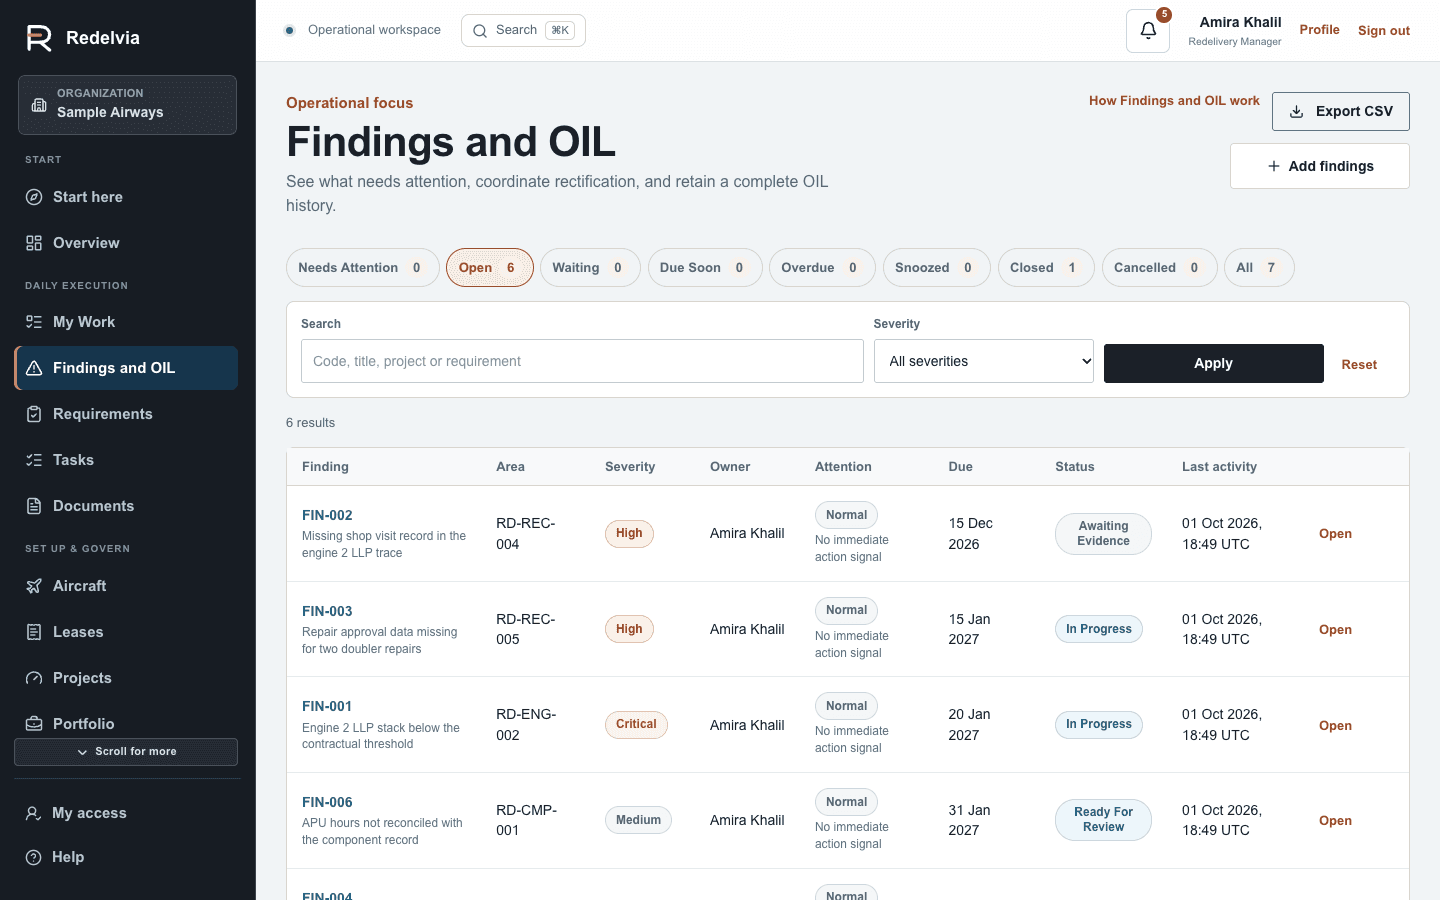The image size is (1440, 900).
Task: Click the Overview dashboard icon
Action: tap(34, 243)
